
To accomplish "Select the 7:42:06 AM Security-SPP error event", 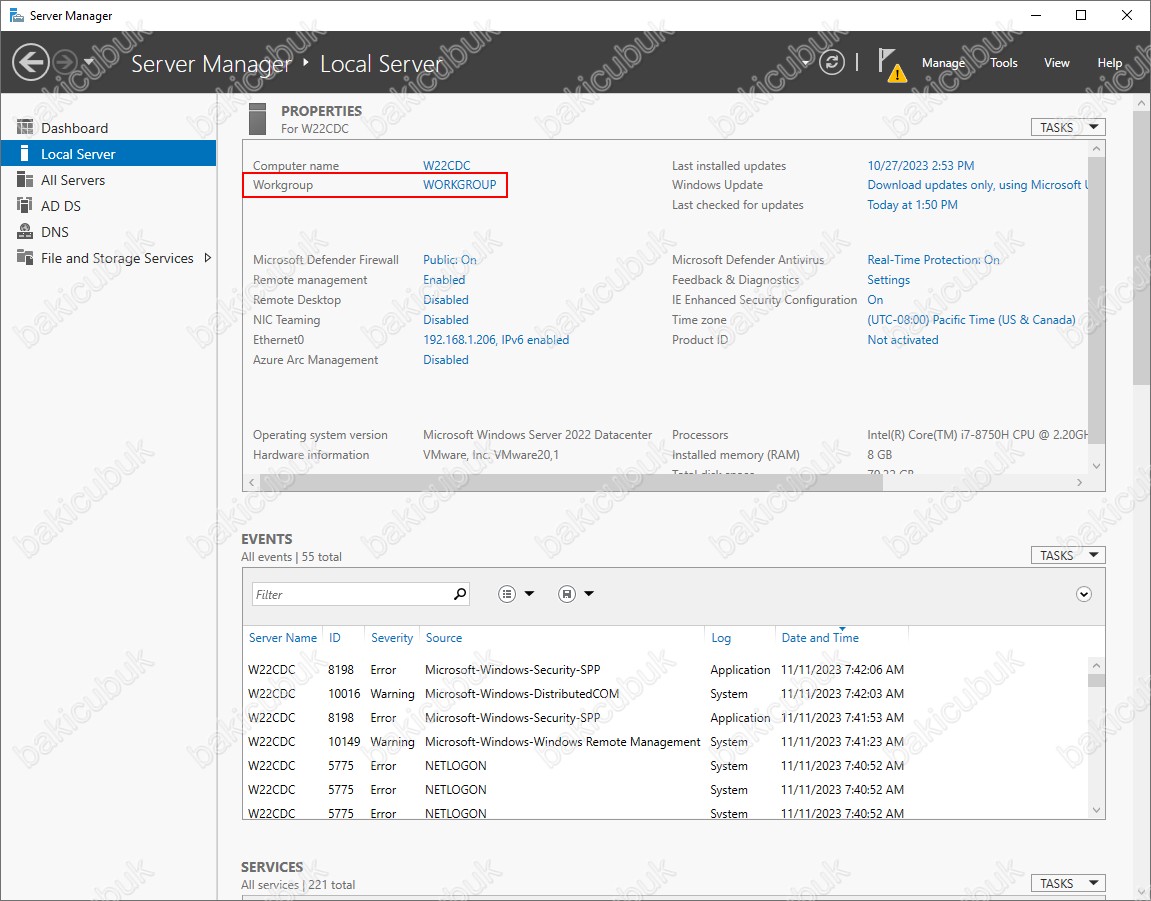I will (x=665, y=670).
